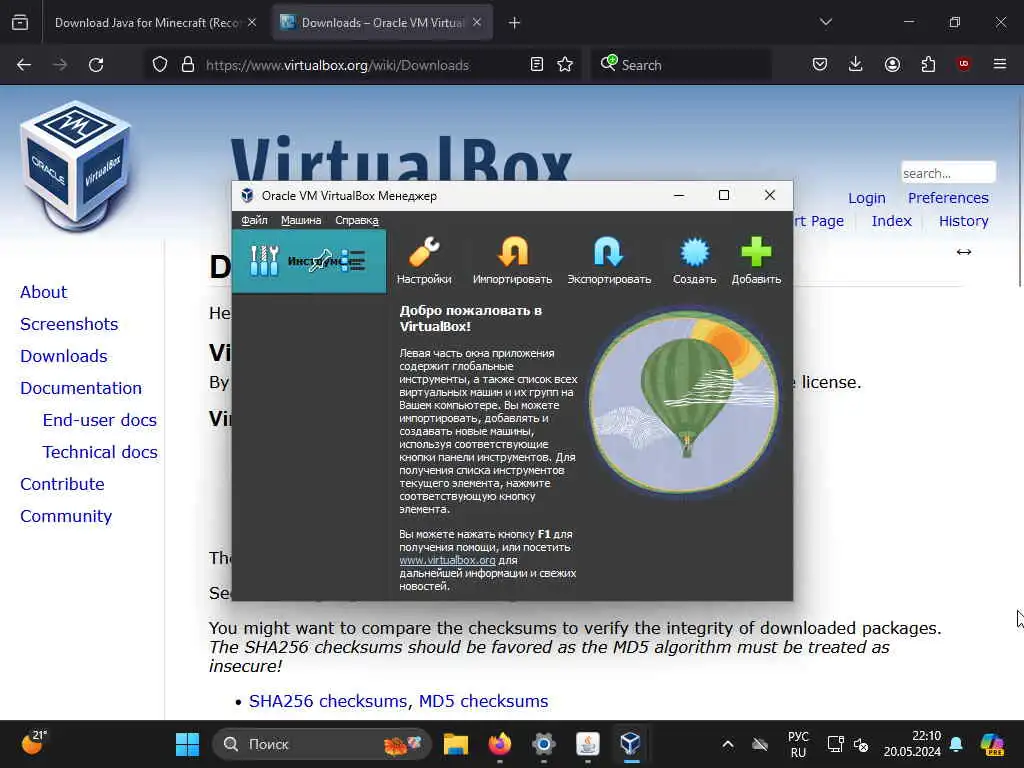Open the list all tabs dropdown
The height and width of the screenshot is (768, 1024).
(x=825, y=23)
